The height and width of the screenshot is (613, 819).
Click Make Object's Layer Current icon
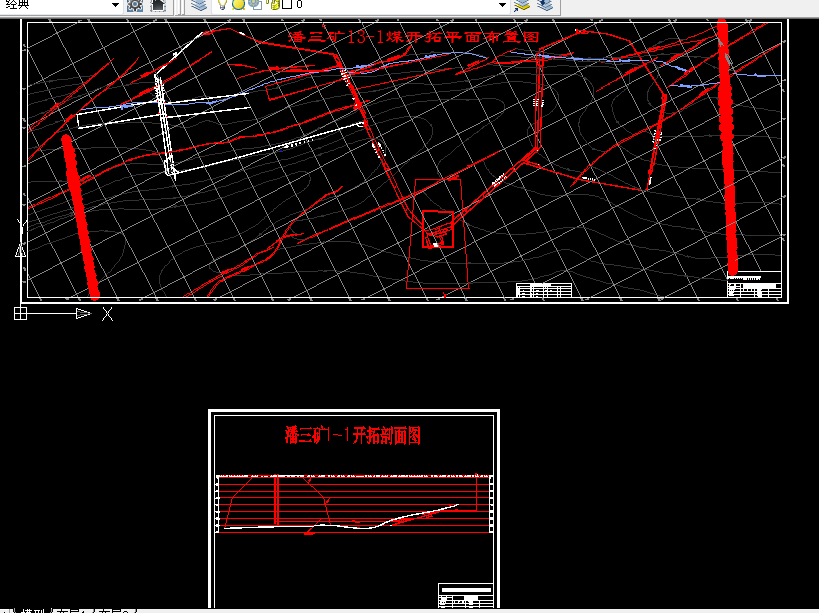click(x=521, y=5)
